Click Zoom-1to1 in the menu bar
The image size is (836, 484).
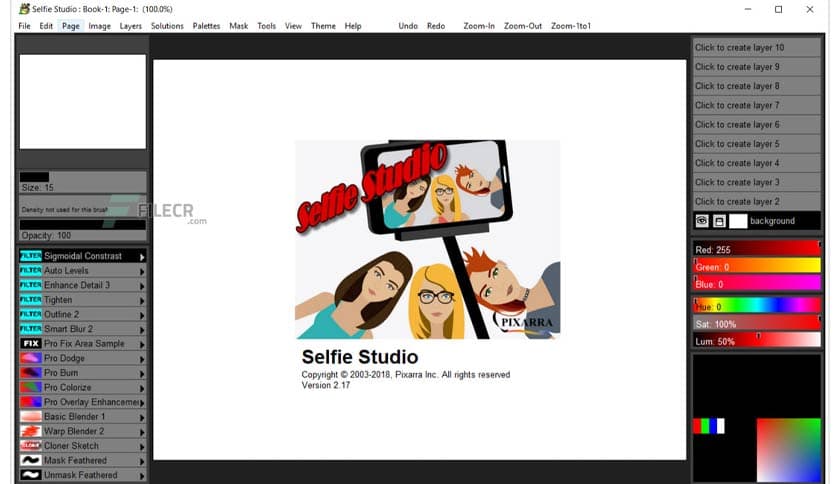click(570, 26)
